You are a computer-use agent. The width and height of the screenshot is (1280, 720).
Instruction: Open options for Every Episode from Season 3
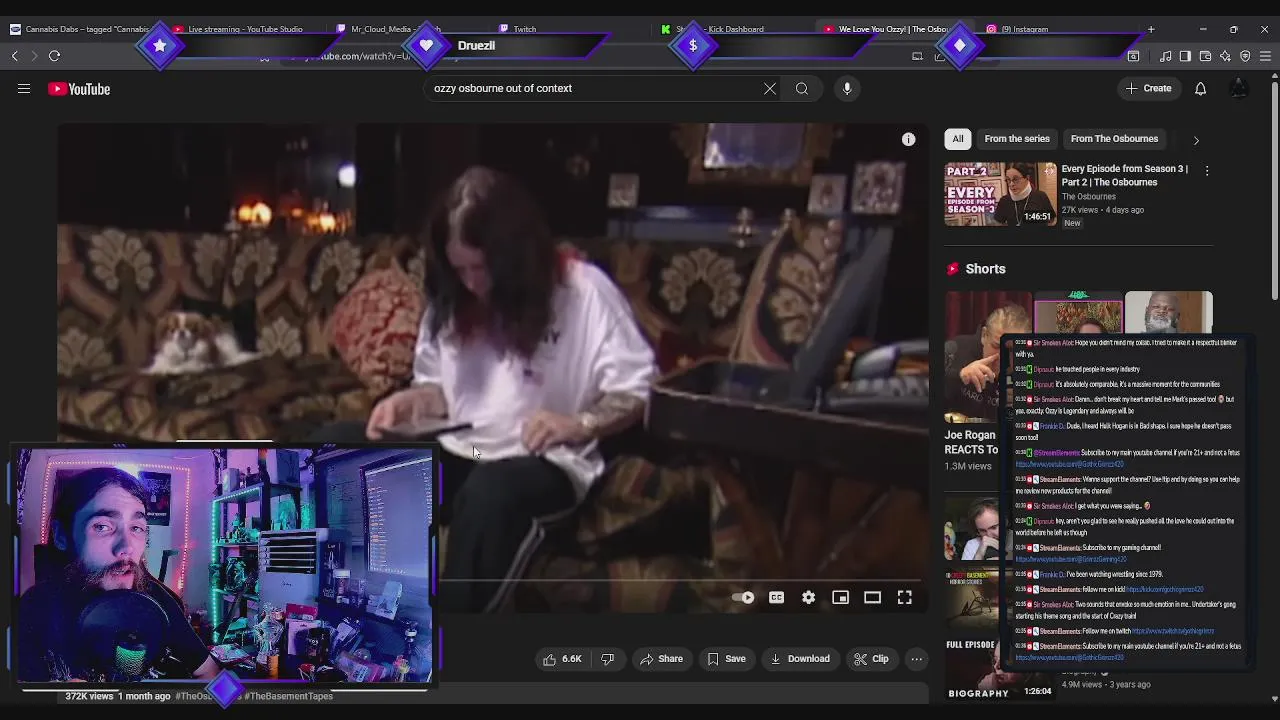1207,171
